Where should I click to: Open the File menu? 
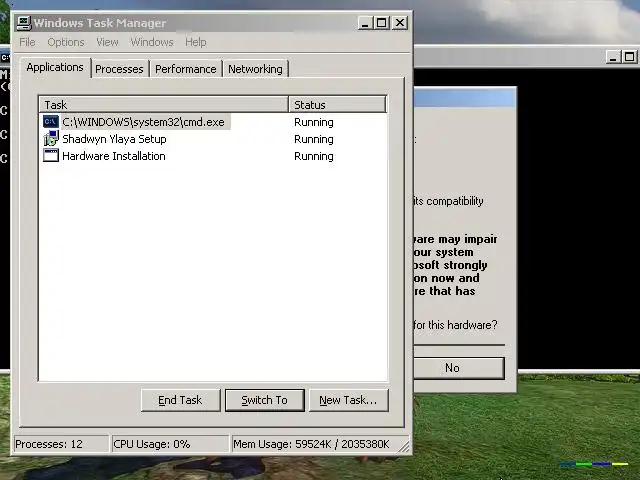(27, 42)
